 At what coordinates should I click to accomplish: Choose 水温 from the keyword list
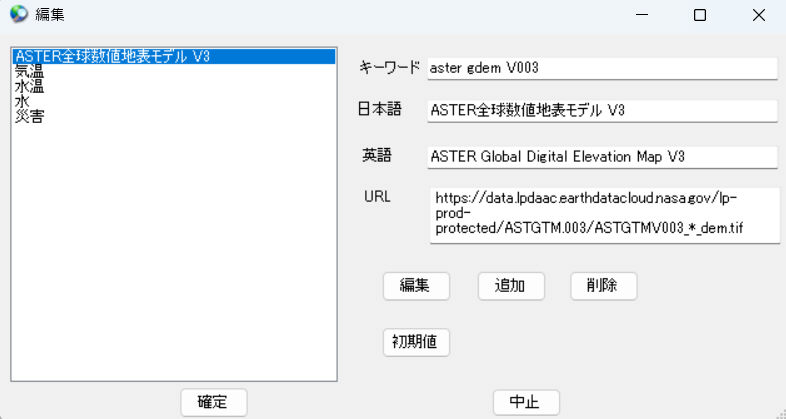(29, 87)
